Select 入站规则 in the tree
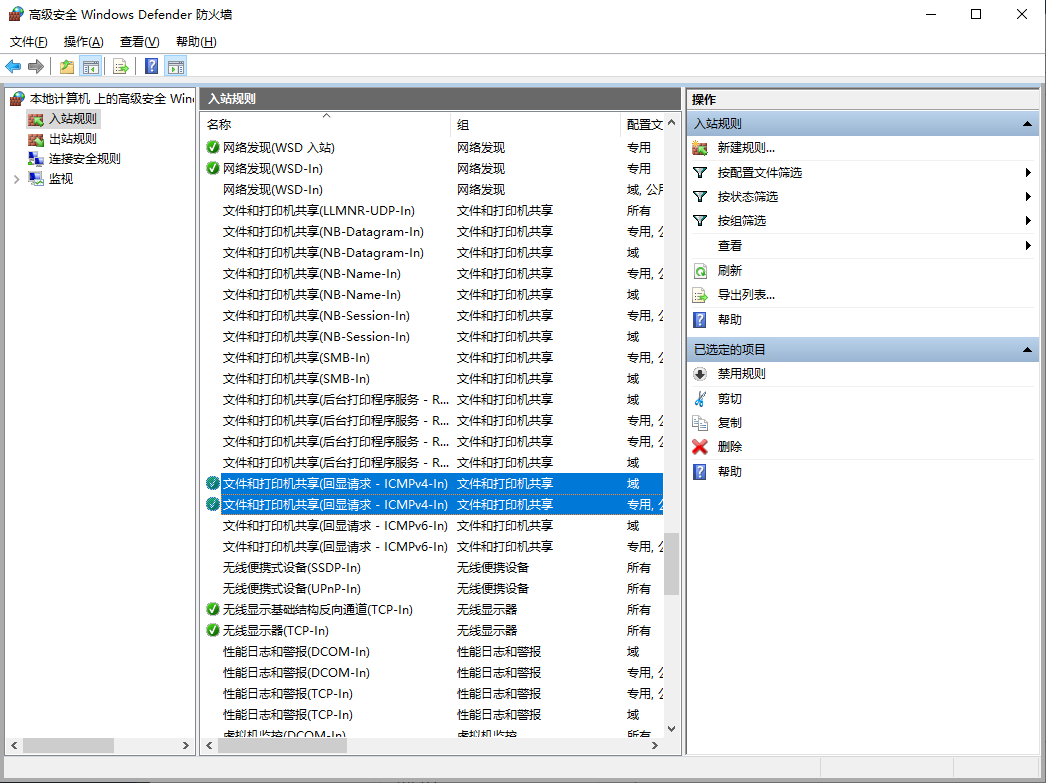1046x783 pixels. click(73, 119)
